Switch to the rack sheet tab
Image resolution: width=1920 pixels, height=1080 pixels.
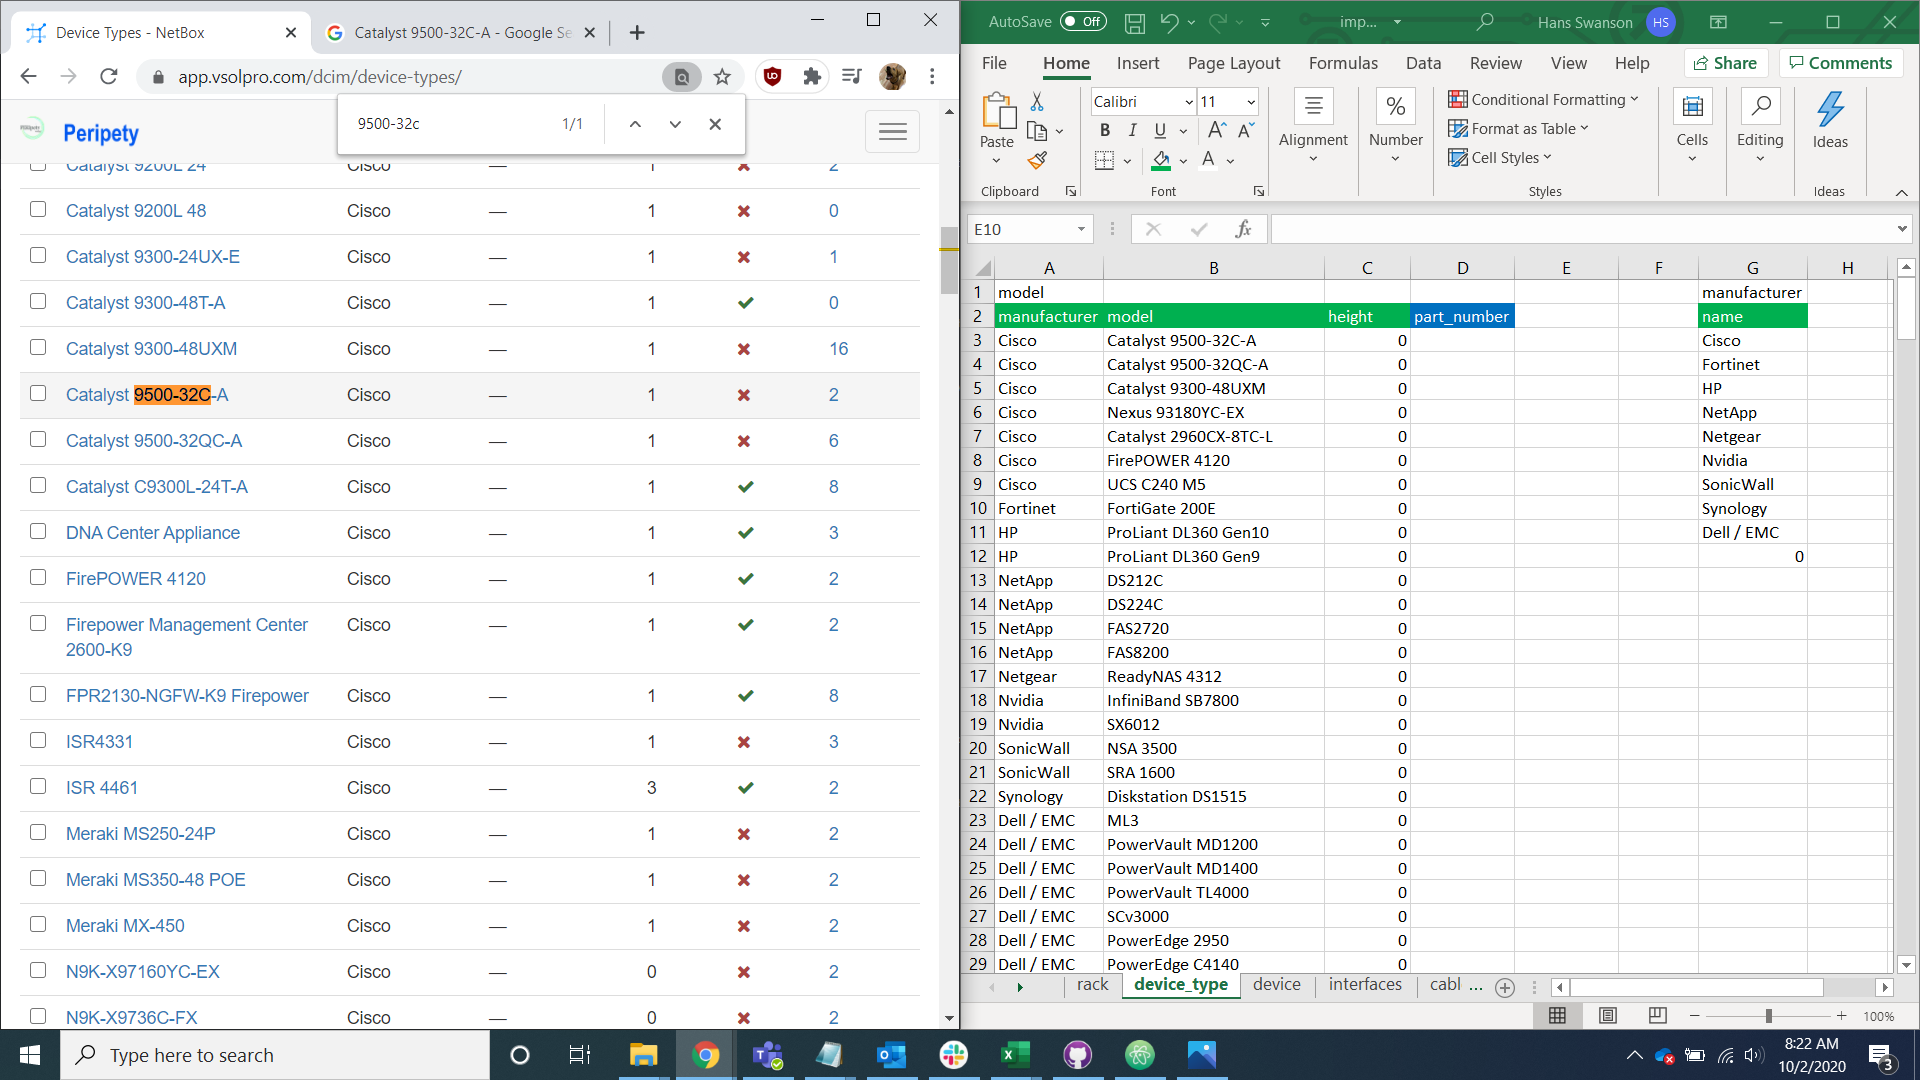1092,985
